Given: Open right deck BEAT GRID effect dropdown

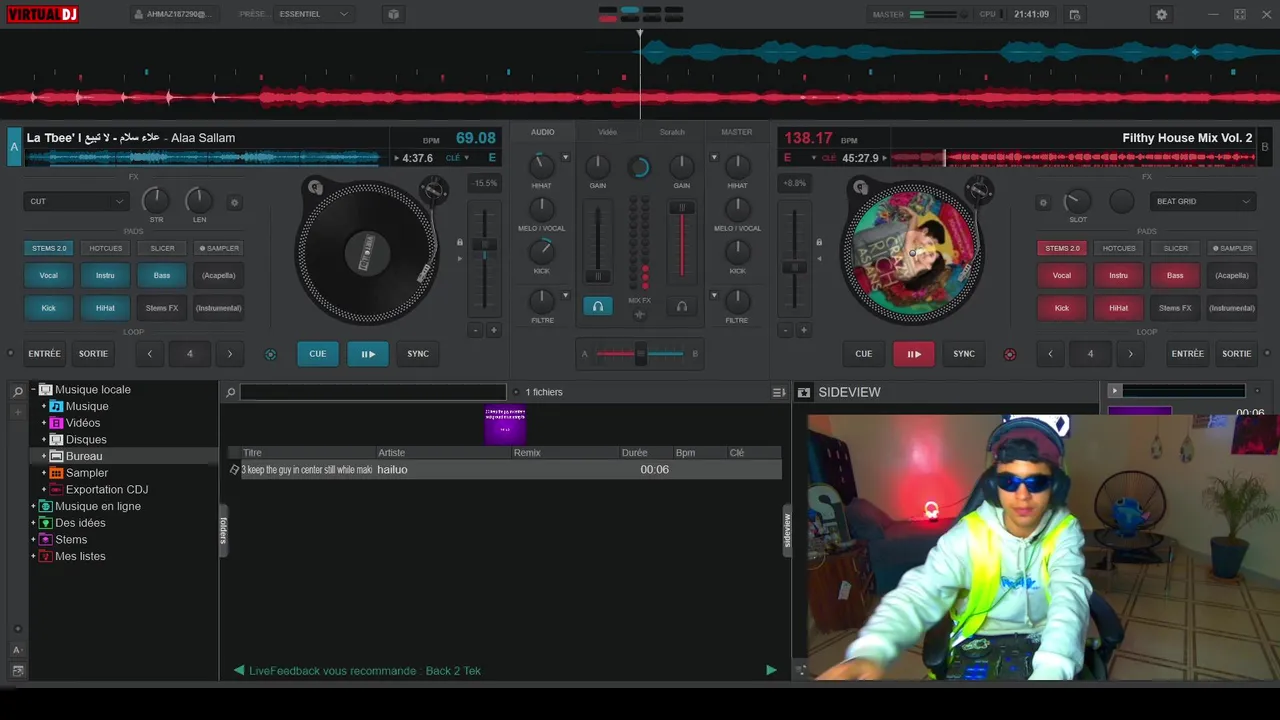Looking at the screenshot, I should pyautogui.click(x=1203, y=201).
